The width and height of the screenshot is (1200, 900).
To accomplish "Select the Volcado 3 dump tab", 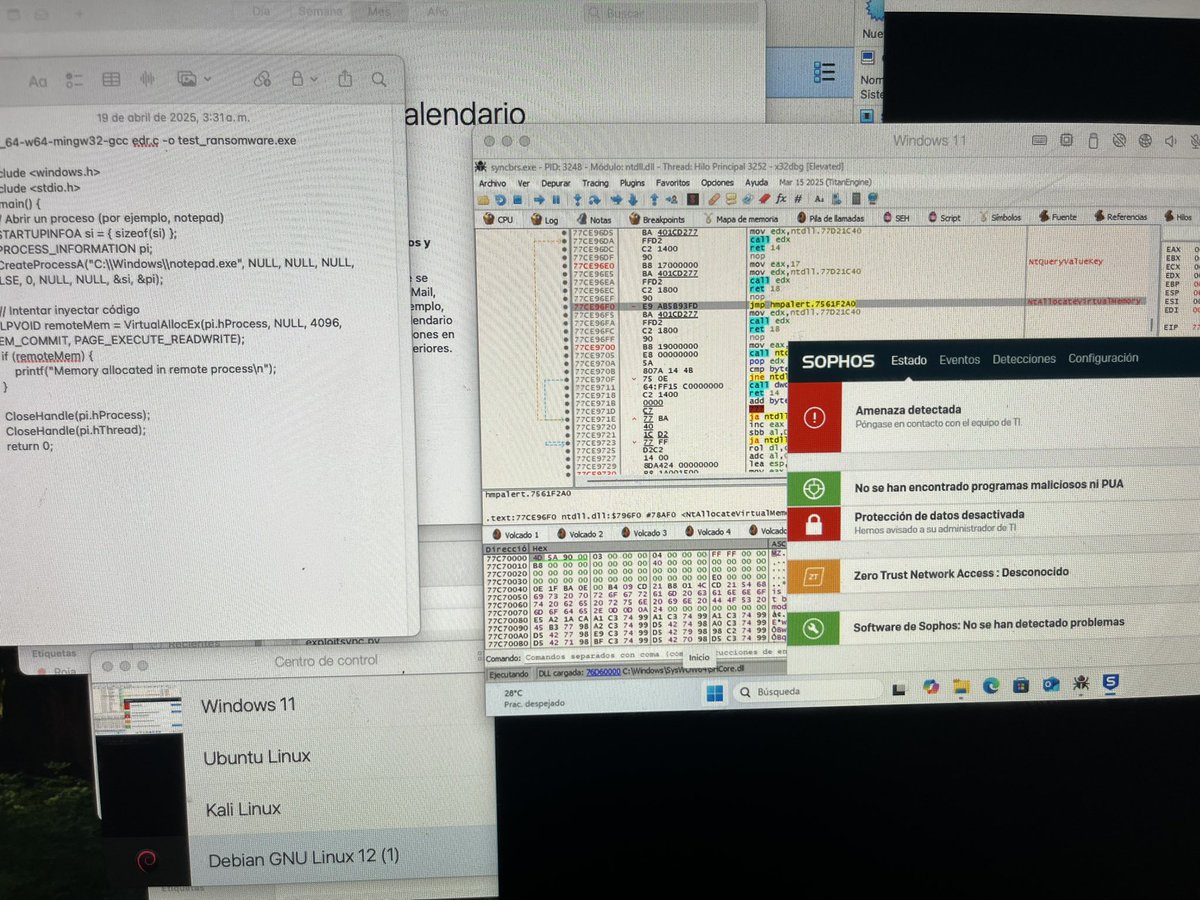I will tap(644, 533).
